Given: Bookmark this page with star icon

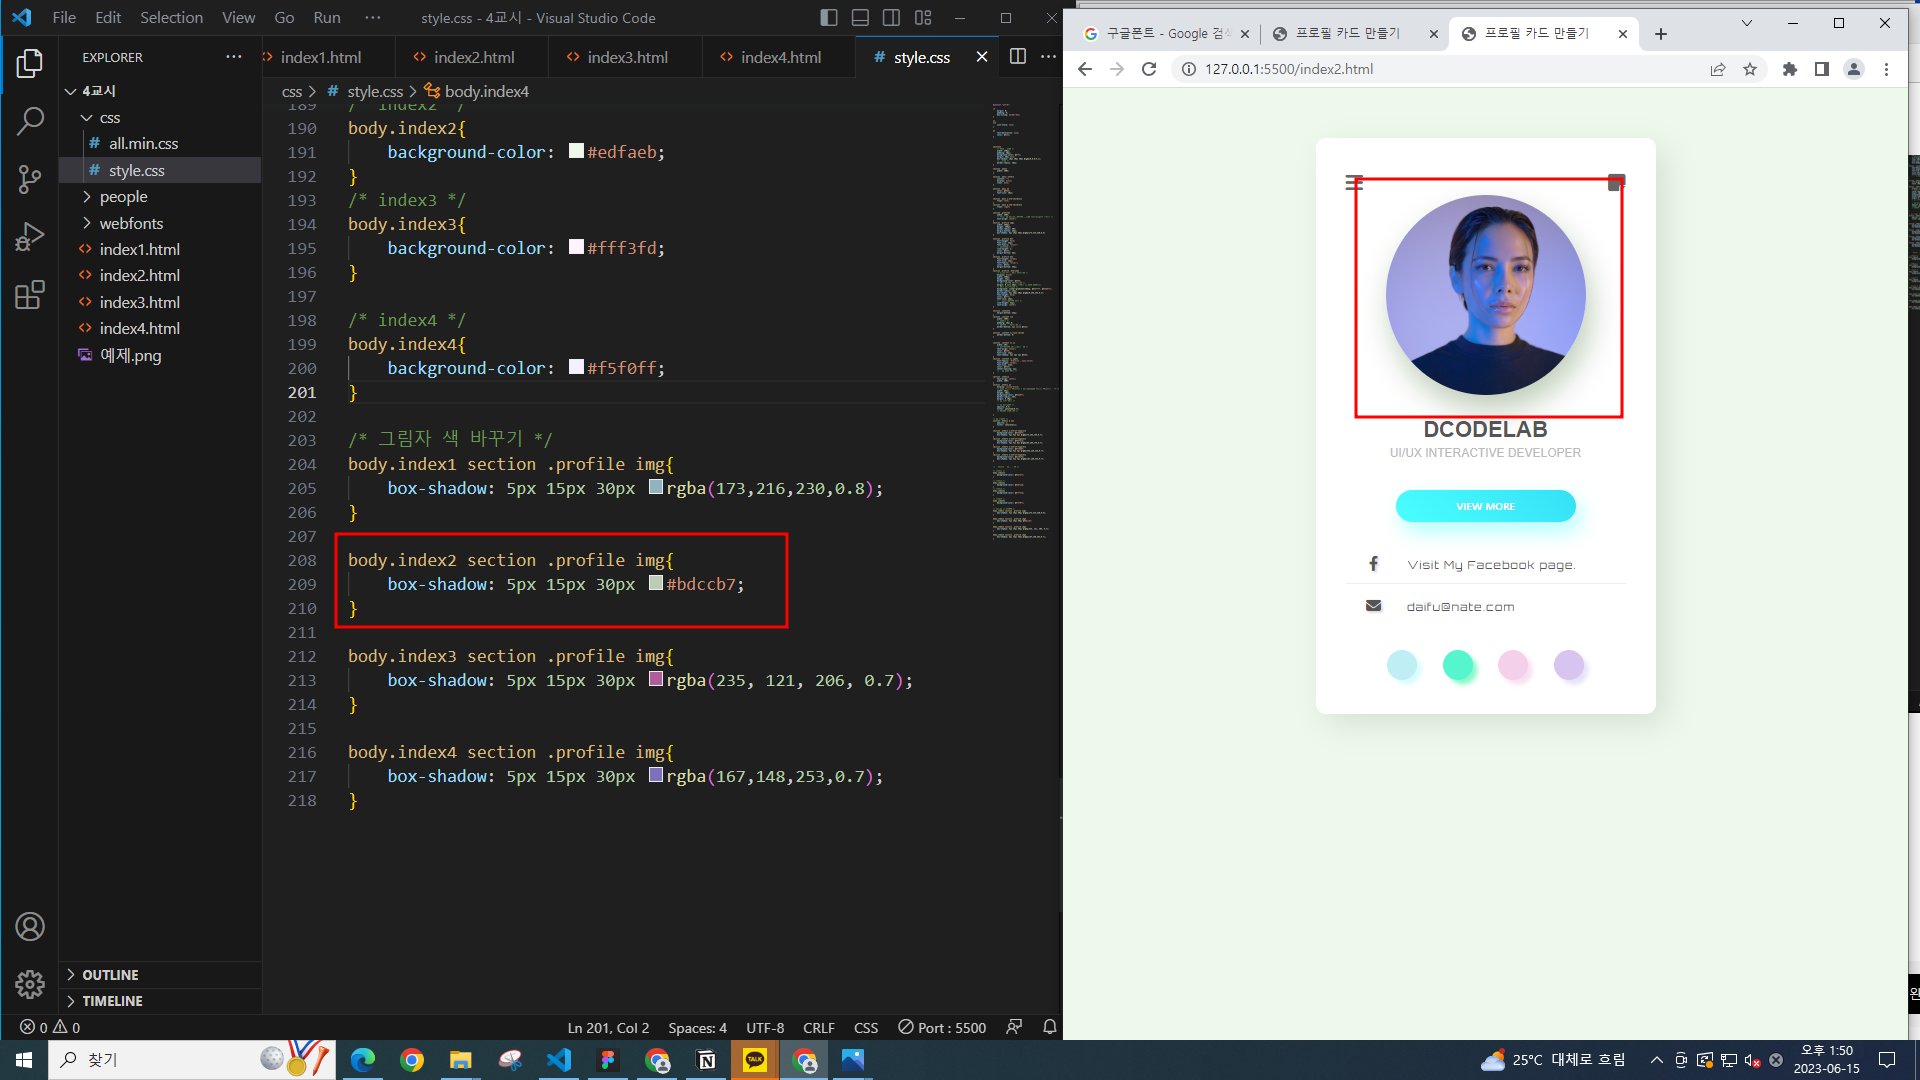Looking at the screenshot, I should 1749,69.
